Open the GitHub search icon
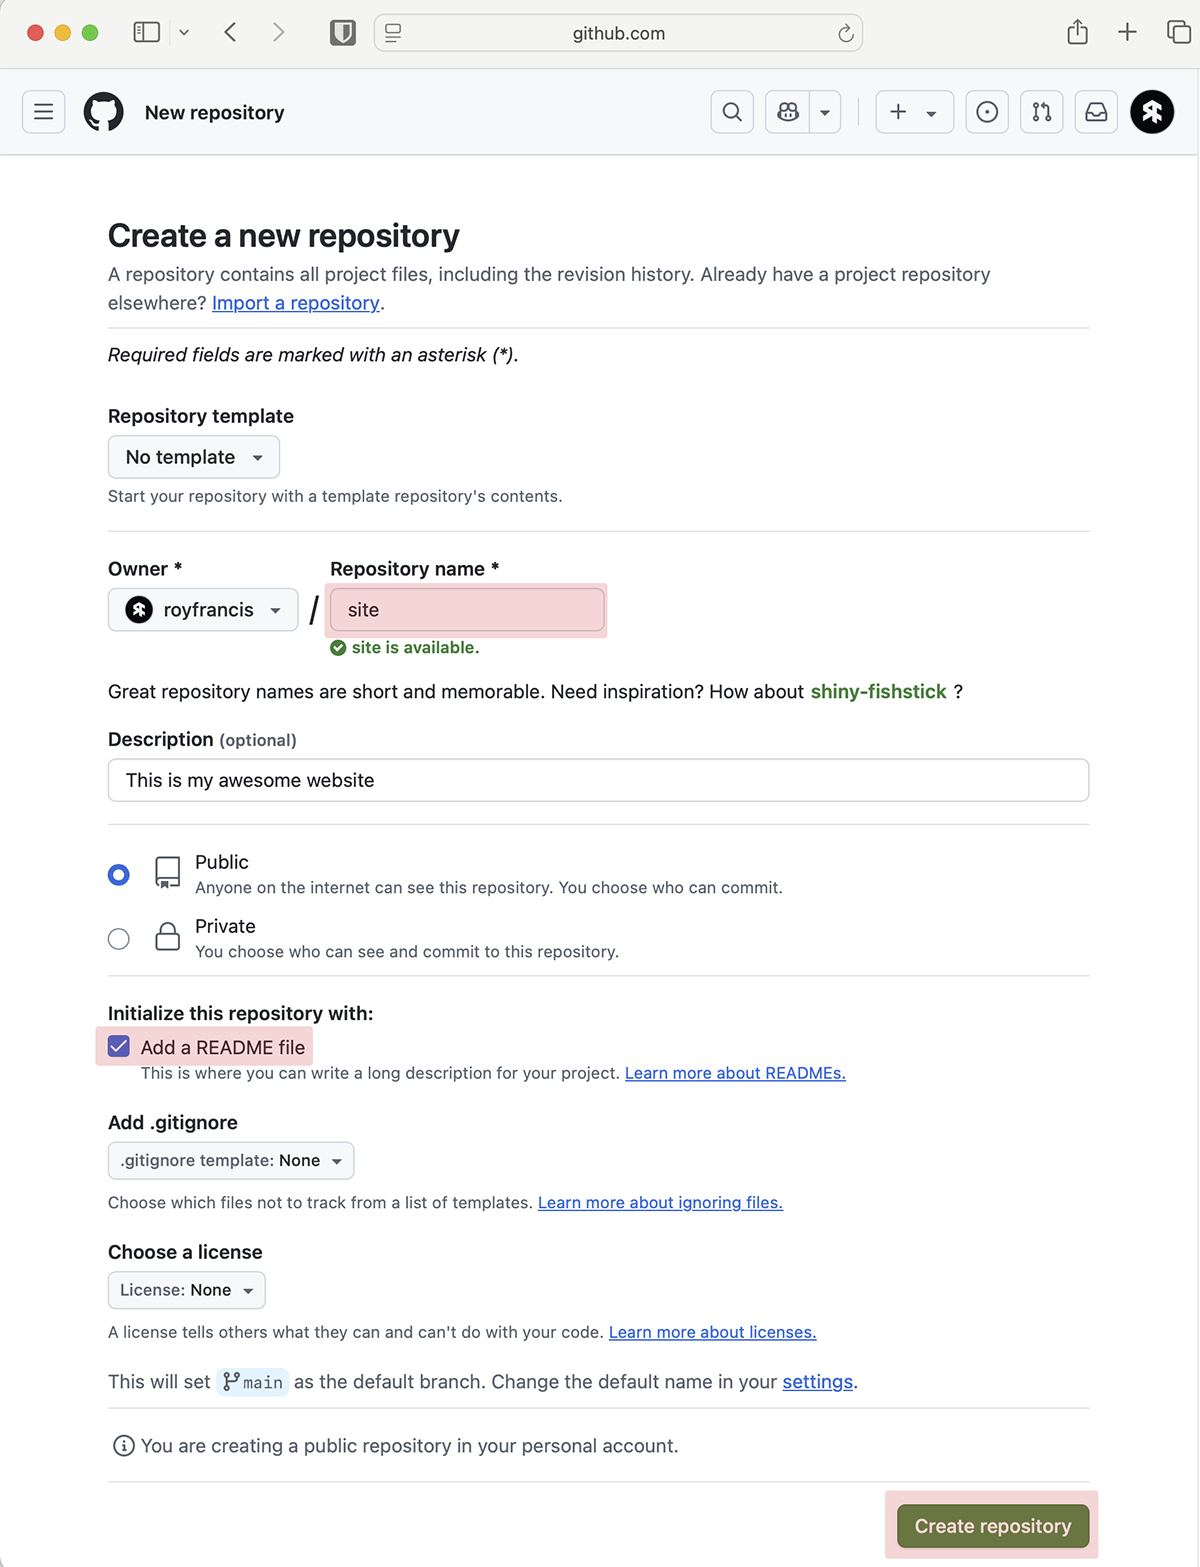1200x1567 pixels. pos(732,112)
